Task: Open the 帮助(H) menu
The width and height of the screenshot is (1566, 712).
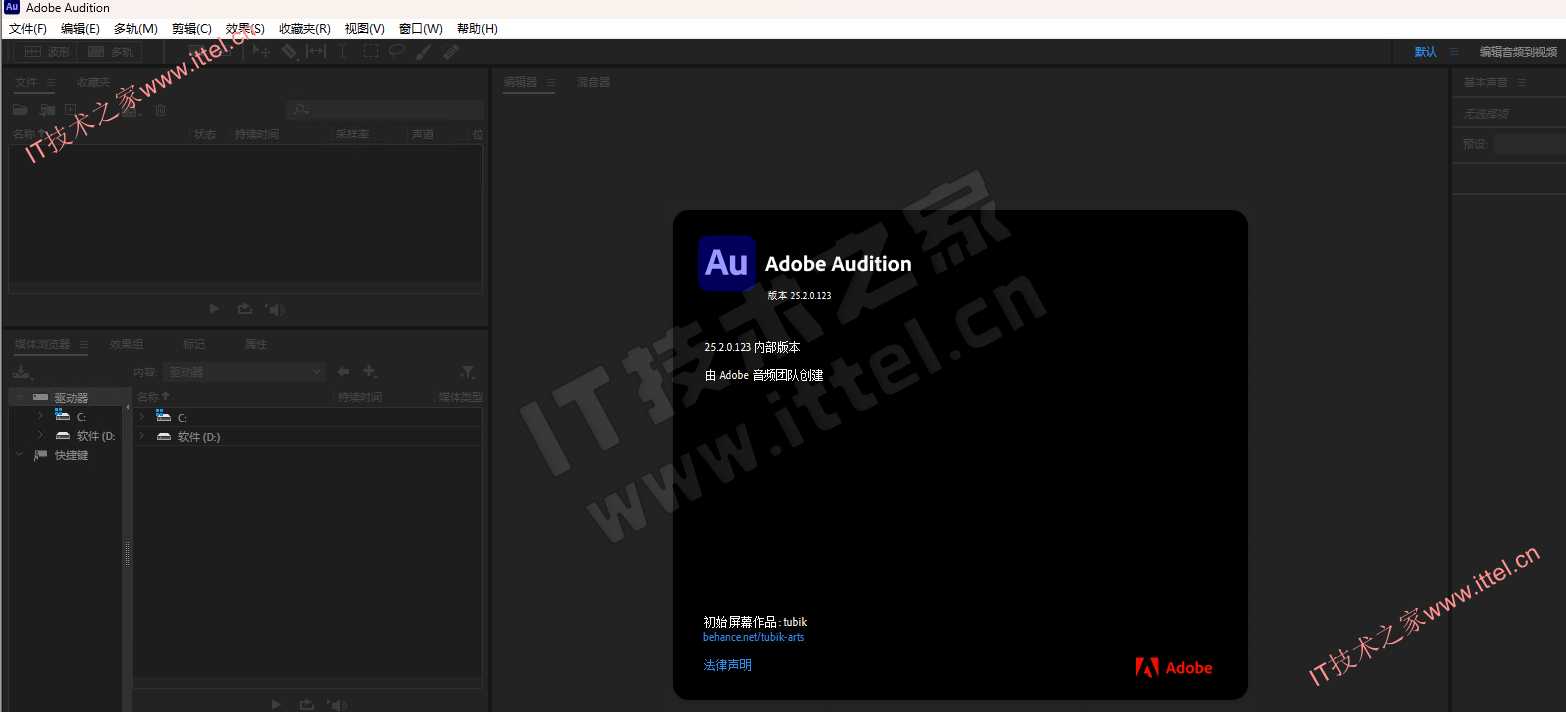Action: click(x=477, y=29)
